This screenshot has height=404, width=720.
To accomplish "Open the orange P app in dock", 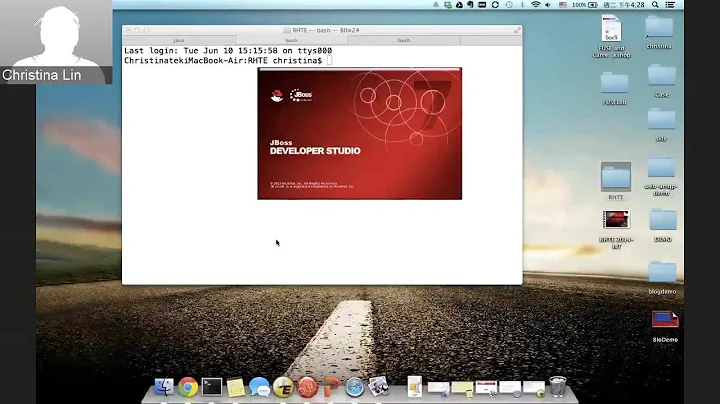I will pos(331,387).
